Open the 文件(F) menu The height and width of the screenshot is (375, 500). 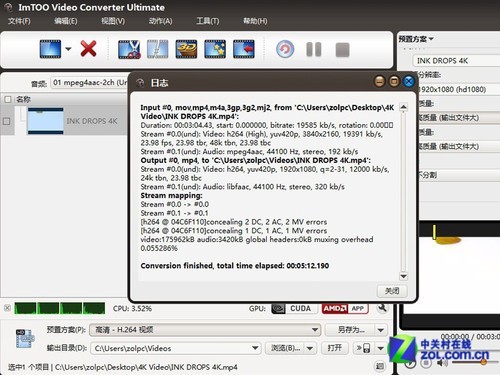[19, 21]
